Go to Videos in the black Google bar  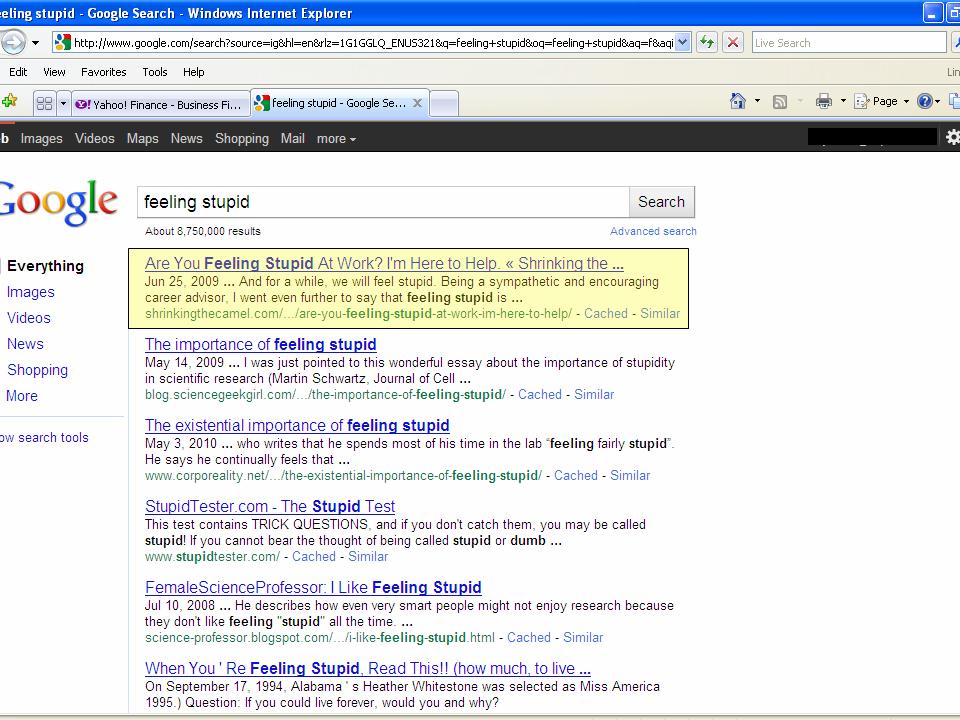(95, 138)
